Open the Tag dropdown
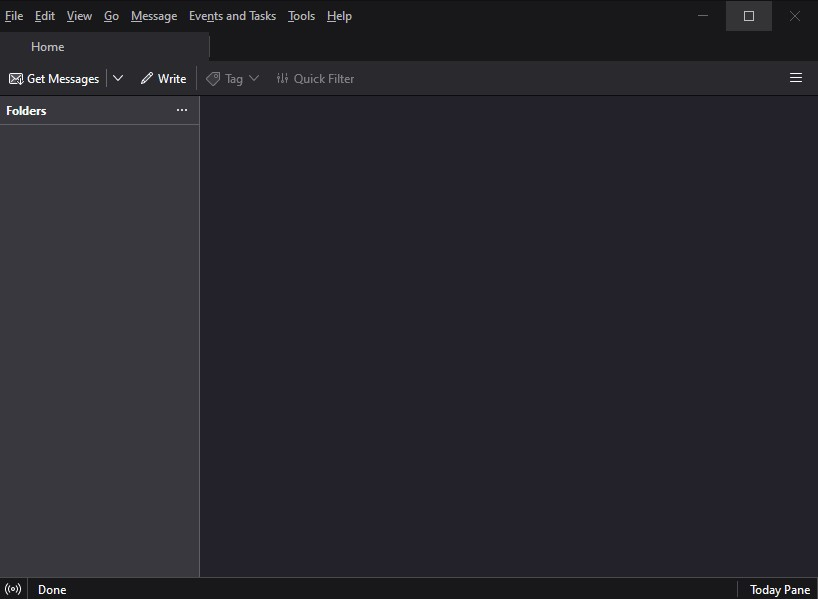This screenshot has height=599, width=818. (x=232, y=78)
